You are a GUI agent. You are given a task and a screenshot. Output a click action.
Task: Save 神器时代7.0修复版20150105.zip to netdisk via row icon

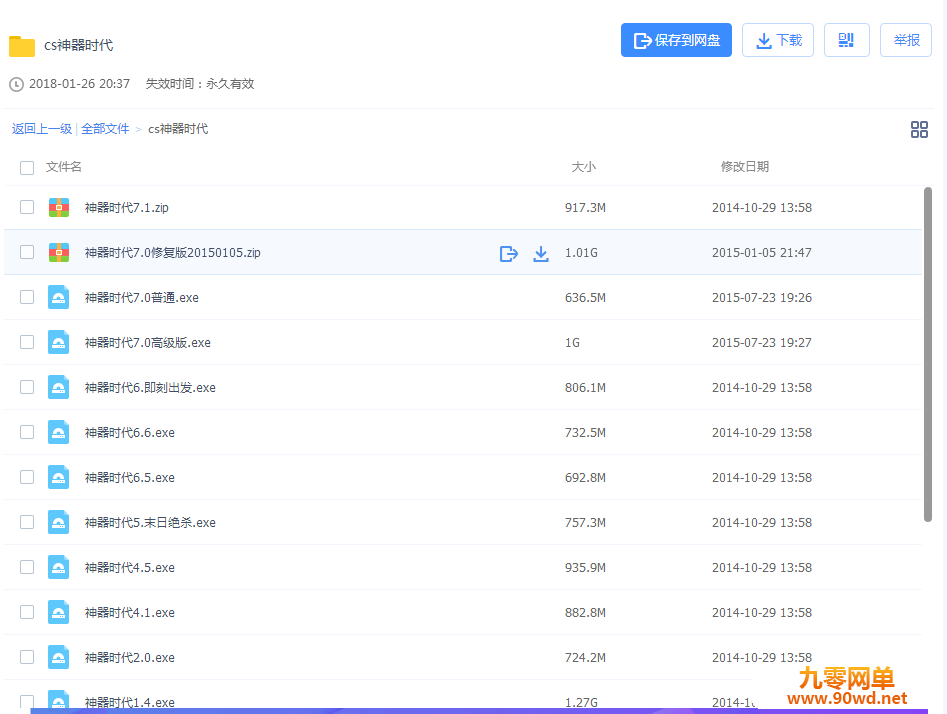(x=509, y=254)
